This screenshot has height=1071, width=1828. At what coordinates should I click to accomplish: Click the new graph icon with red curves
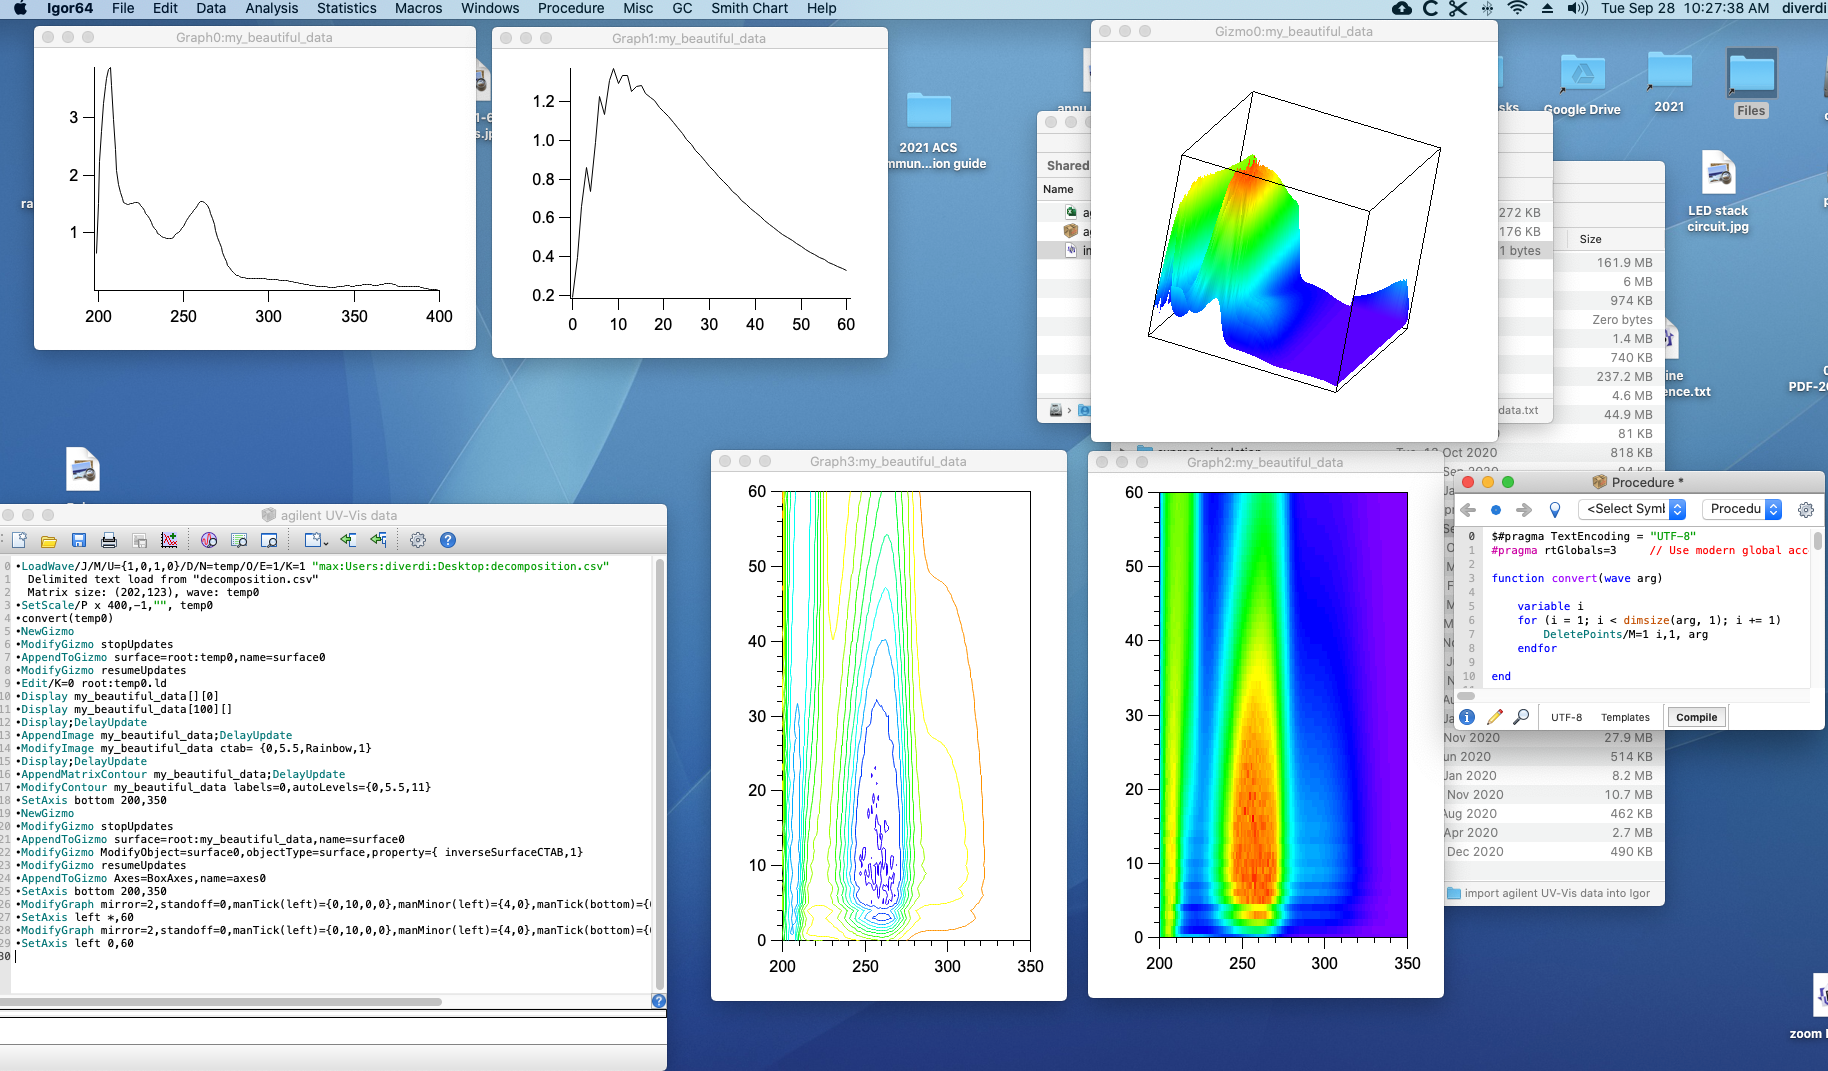point(169,540)
